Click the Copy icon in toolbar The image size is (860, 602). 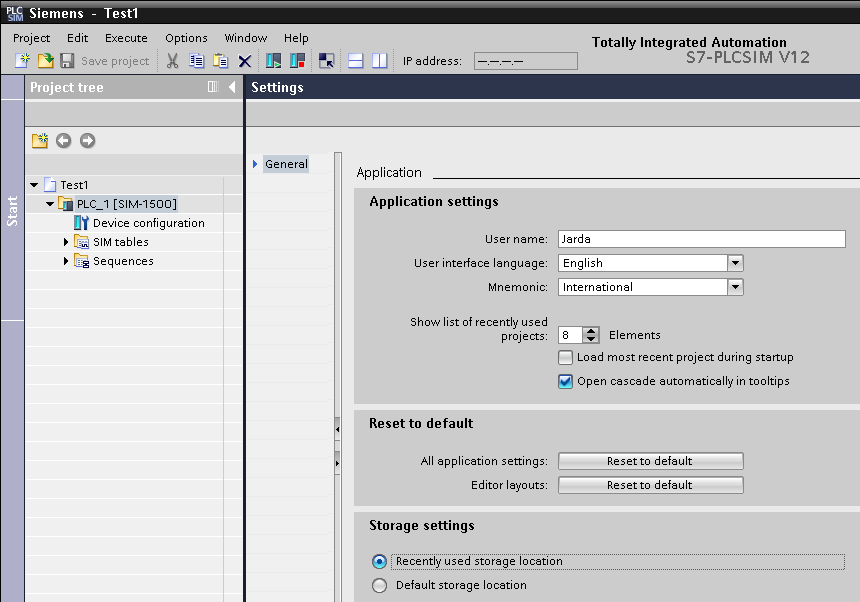coord(196,60)
